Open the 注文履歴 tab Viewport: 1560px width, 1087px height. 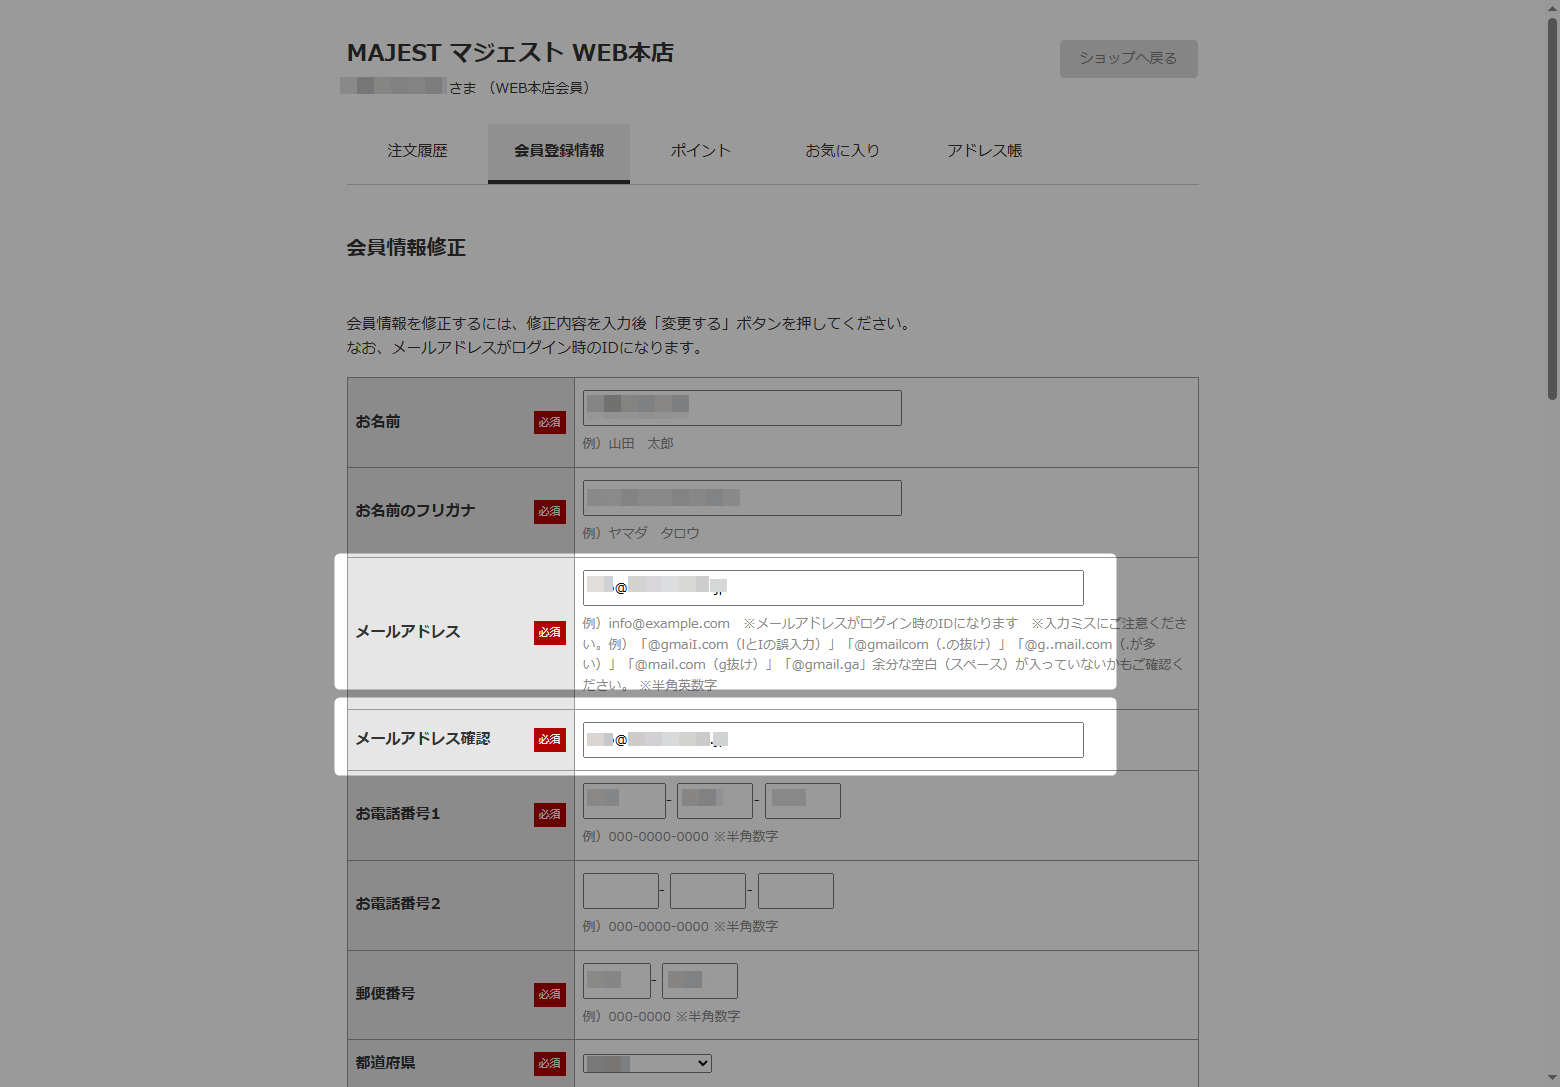(417, 151)
